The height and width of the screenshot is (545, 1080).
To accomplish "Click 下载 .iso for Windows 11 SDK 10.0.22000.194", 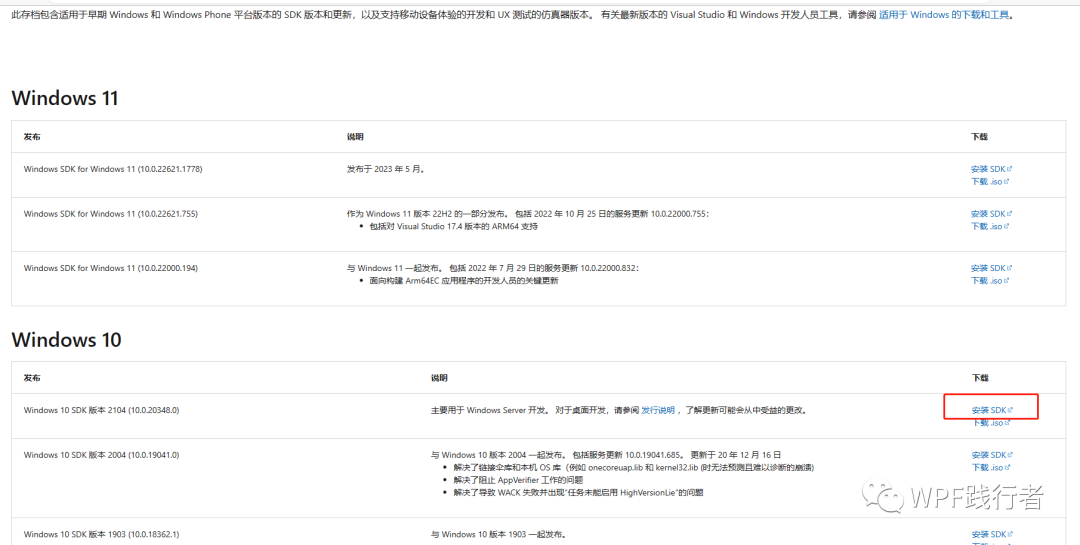I will (x=990, y=281).
